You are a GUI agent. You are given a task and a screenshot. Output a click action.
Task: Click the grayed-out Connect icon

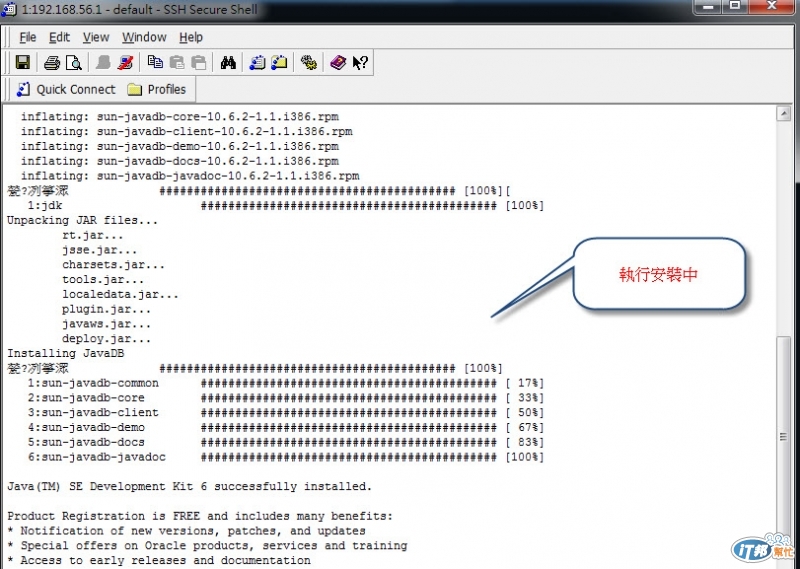(103, 62)
